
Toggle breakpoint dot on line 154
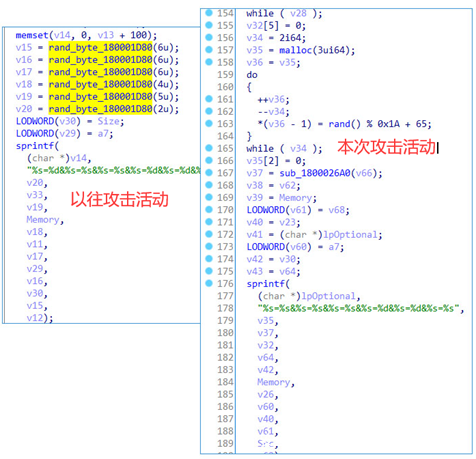click(x=209, y=13)
